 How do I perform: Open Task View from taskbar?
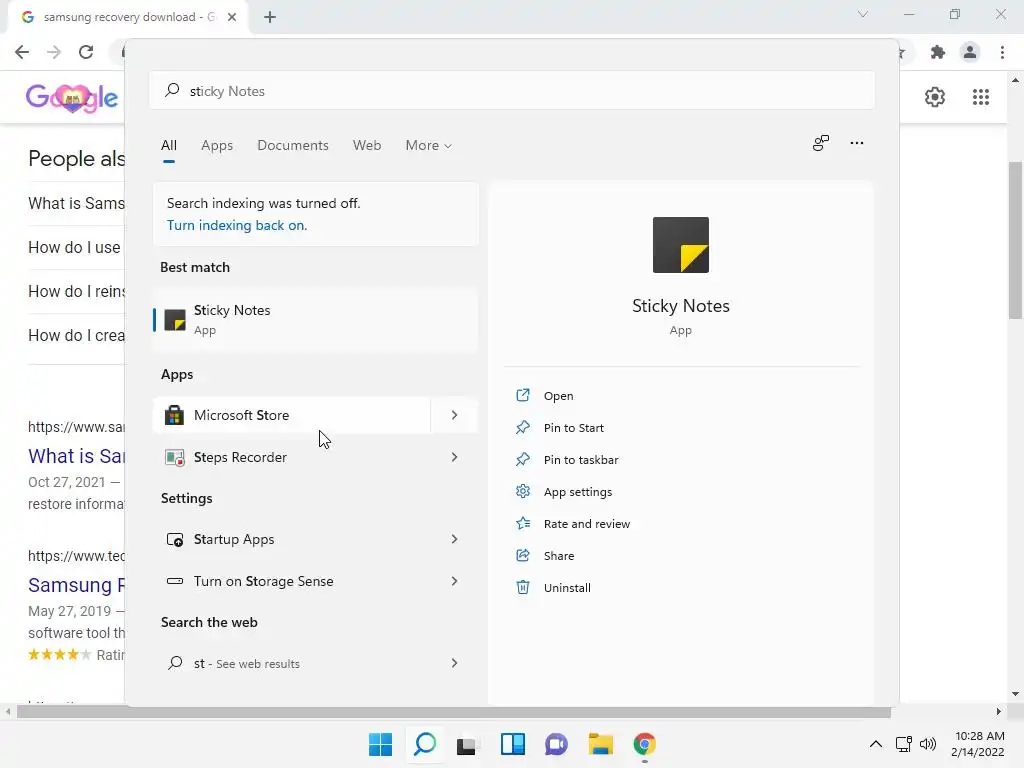pyautogui.click(x=466, y=744)
